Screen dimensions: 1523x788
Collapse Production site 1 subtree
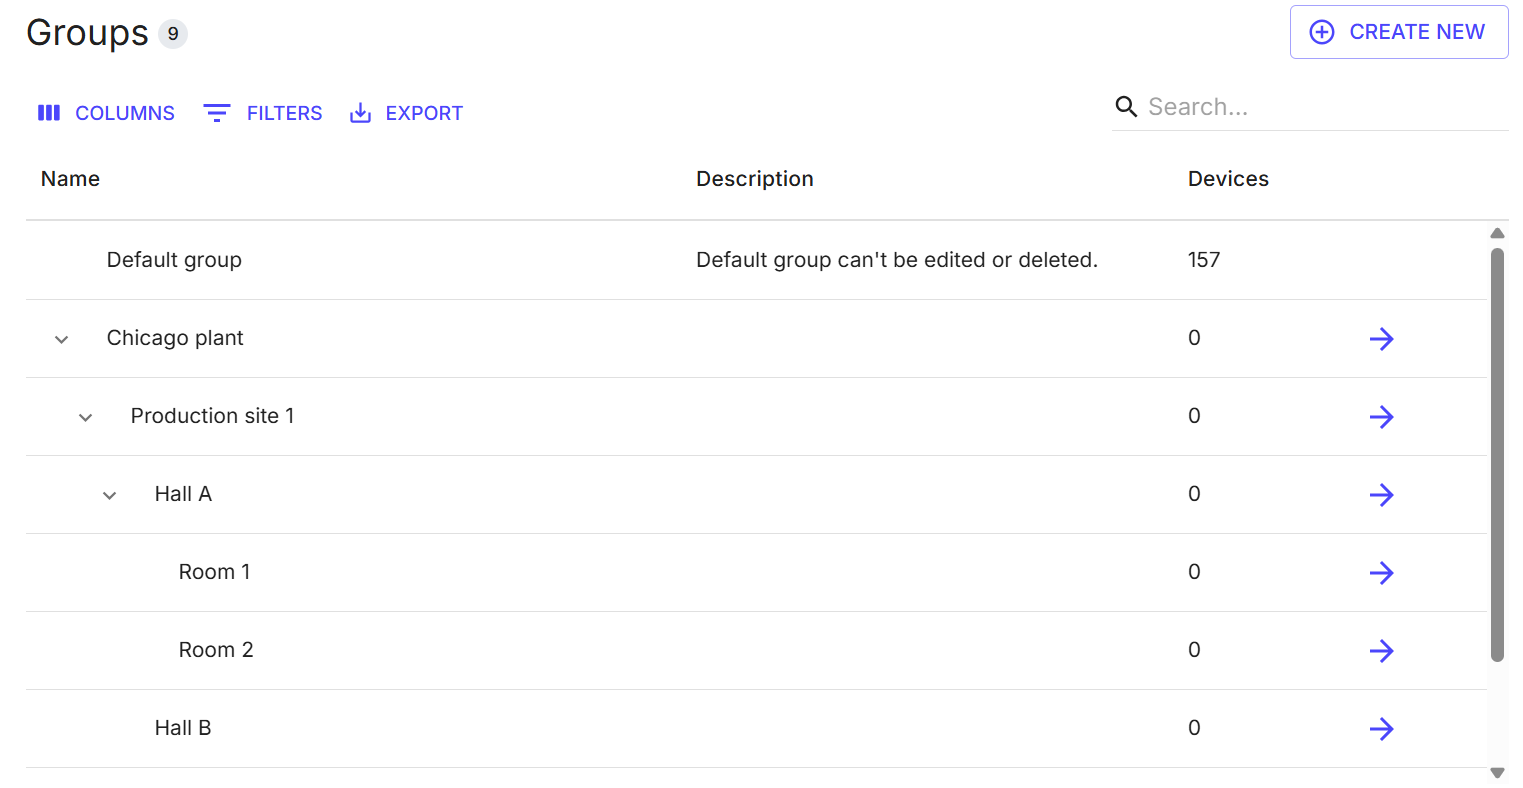[86, 418]
